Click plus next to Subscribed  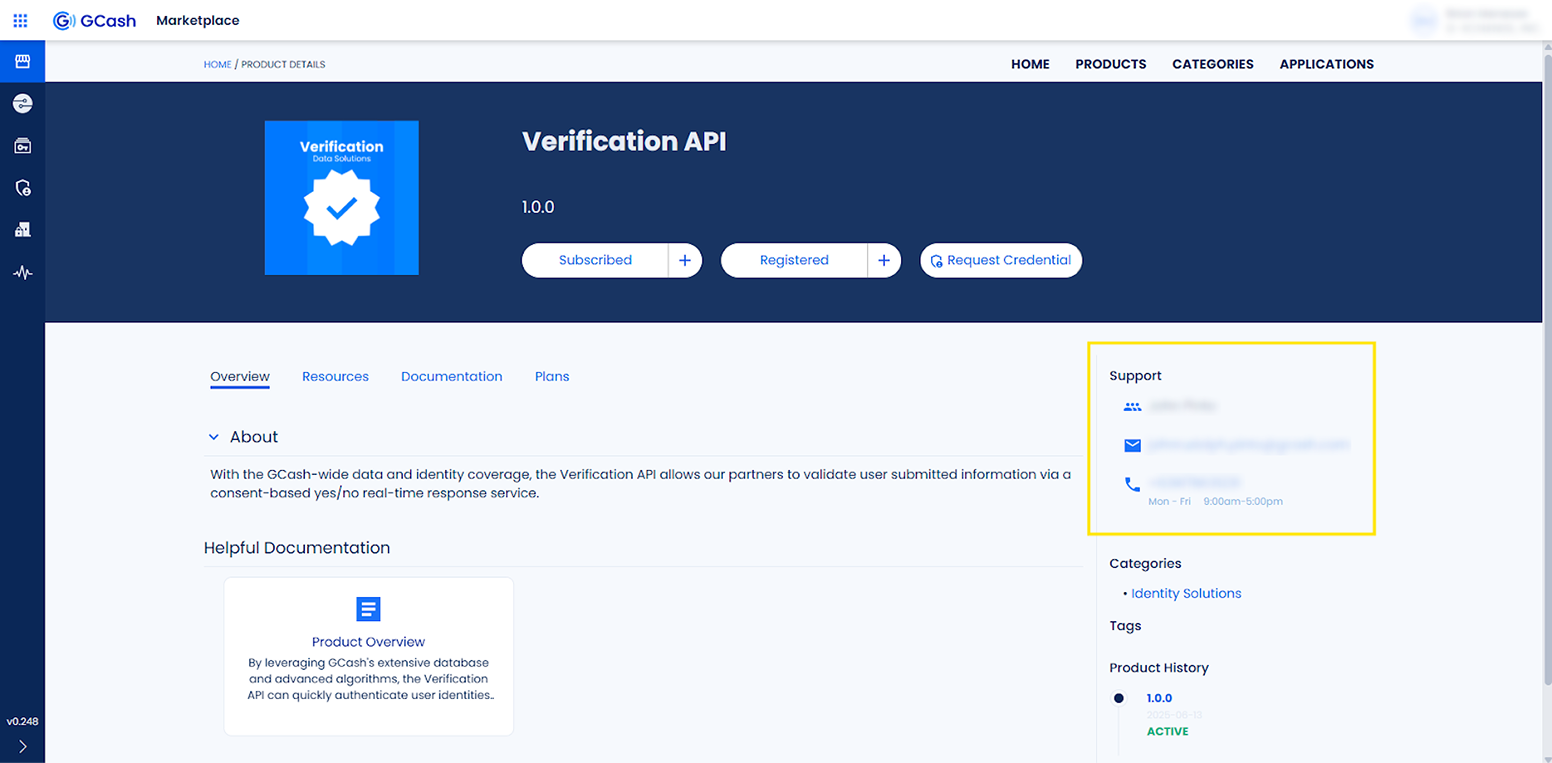[685, 260]
